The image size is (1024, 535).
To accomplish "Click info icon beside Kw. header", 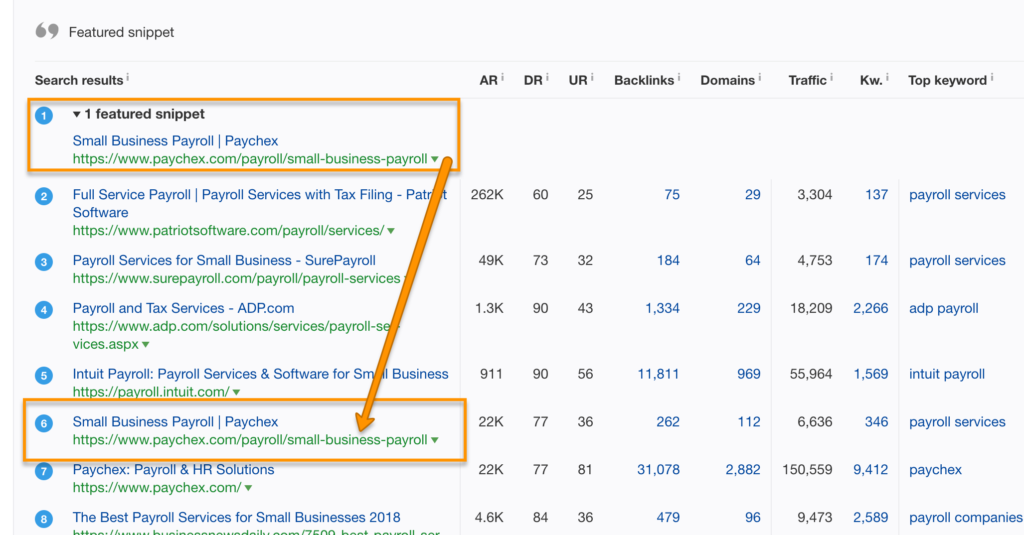I will [x=888, y=78].
